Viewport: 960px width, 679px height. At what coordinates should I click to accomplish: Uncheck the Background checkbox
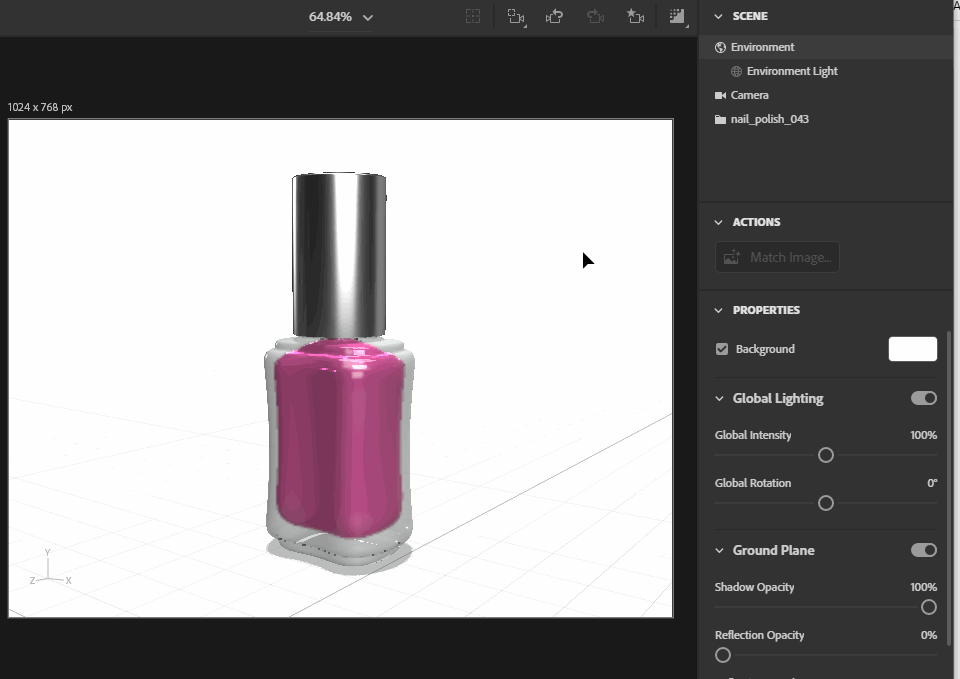pos(722,349)
